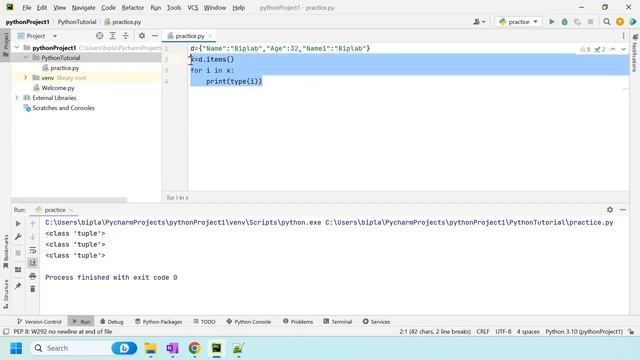Open the Project panel settings gear
This screenshot has height=360, width=640.
[142, 36]
